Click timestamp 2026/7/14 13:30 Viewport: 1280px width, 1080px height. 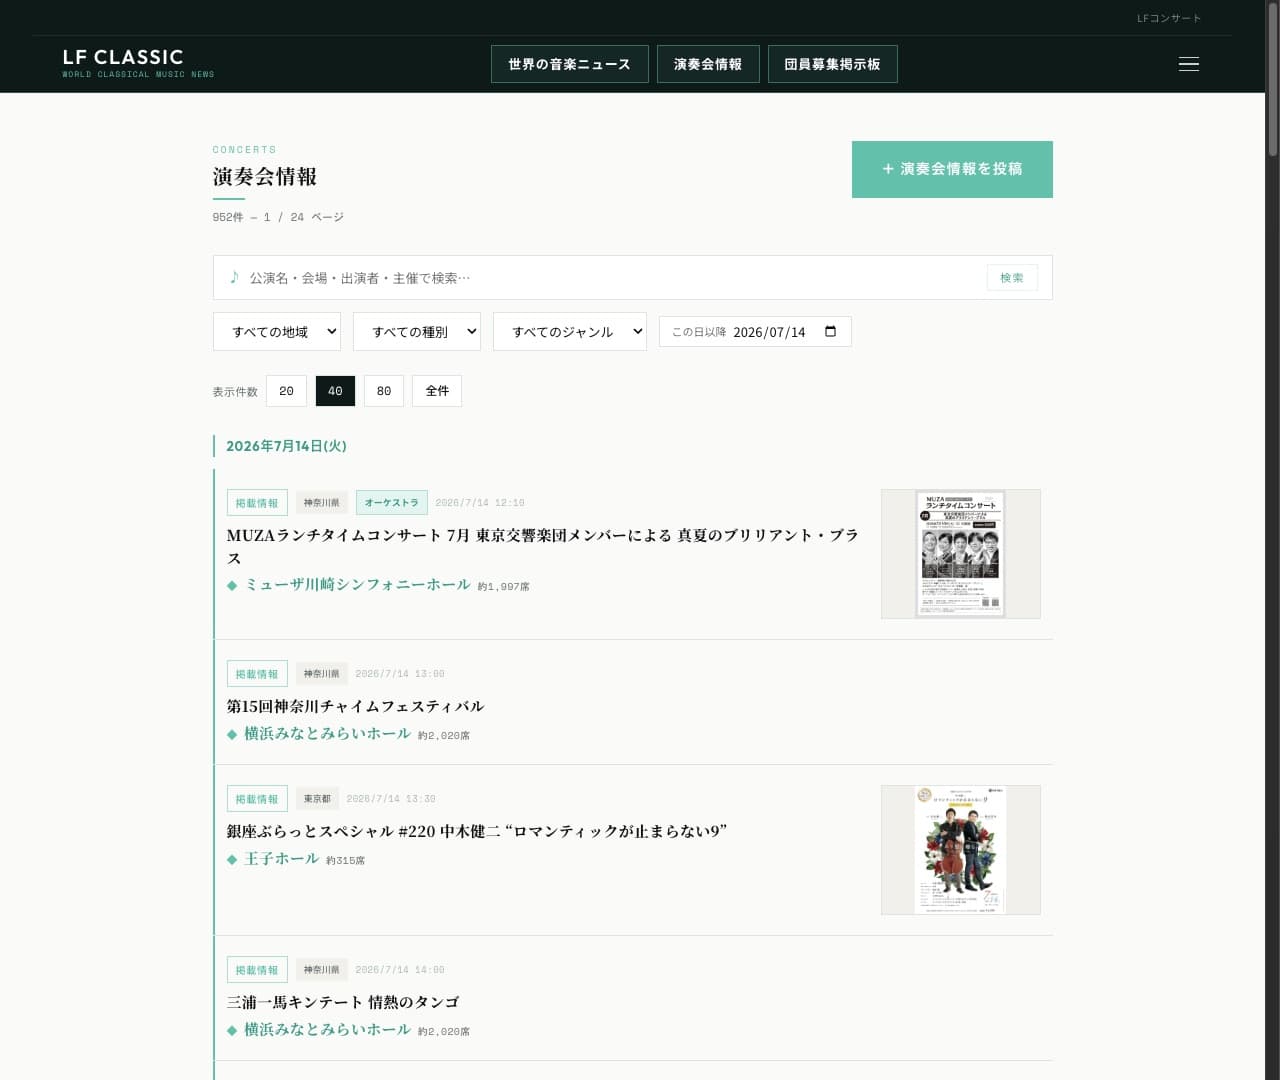[x=391, y=799]
